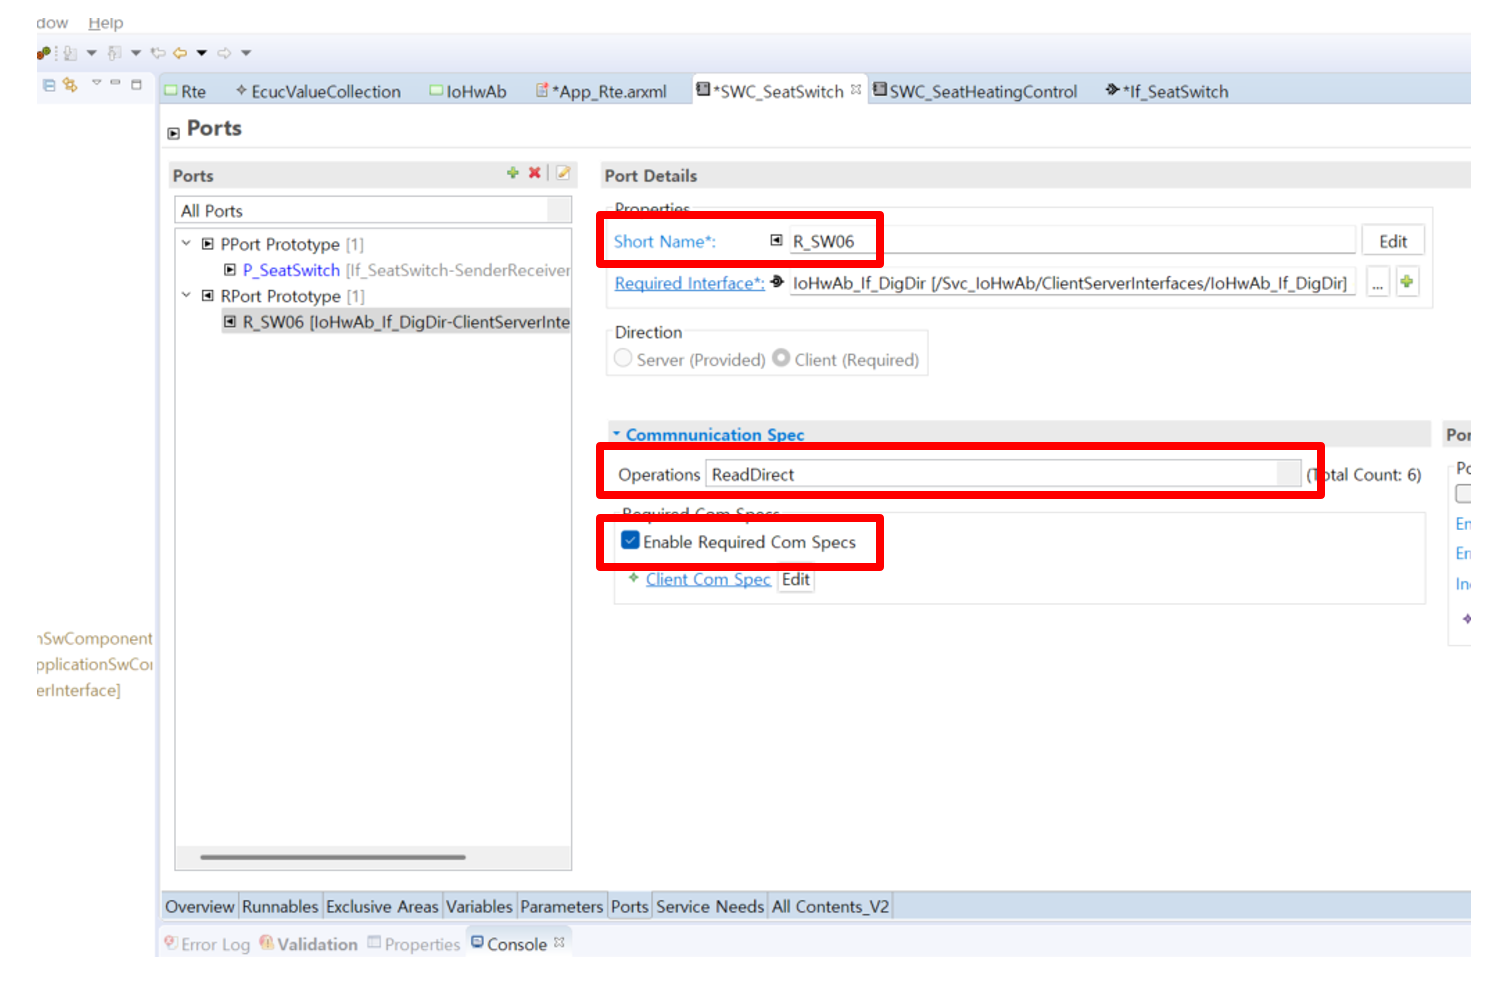
Task: Click the yellow back navigation arrow
Action: [x=180, y=53]
